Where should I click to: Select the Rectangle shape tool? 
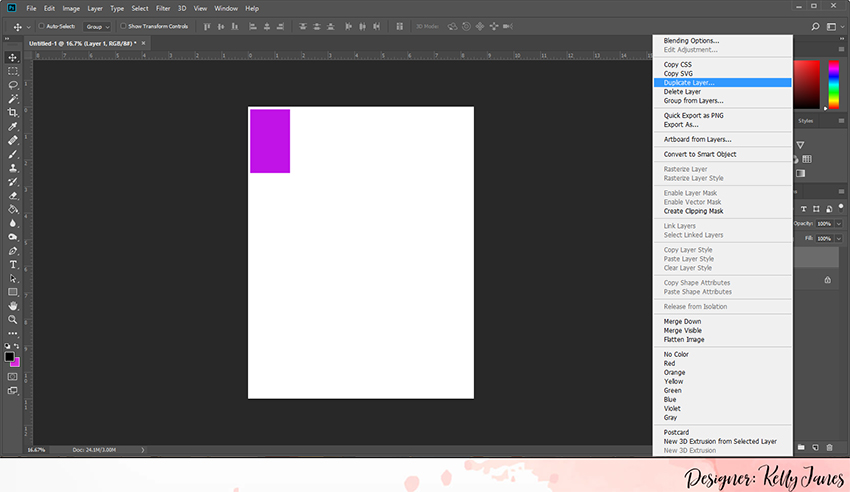click(x=12, y=292)
